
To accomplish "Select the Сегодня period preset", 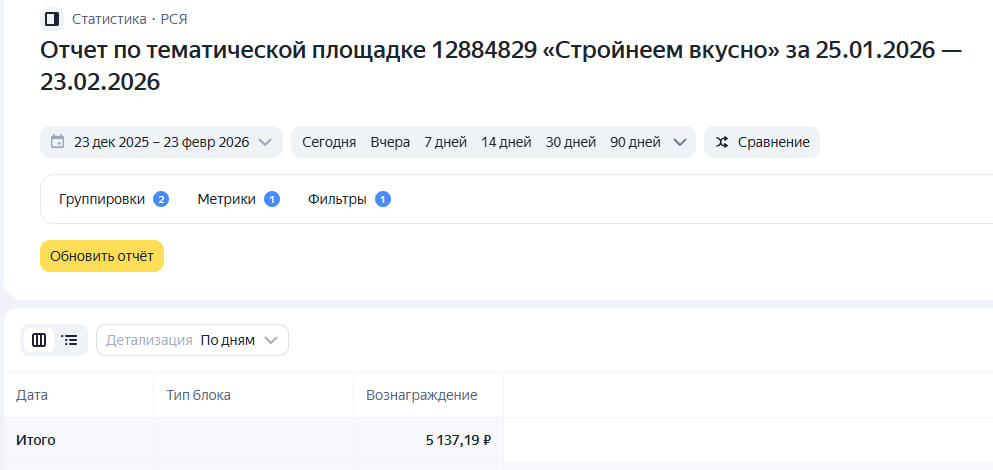I will coord(329,142).
